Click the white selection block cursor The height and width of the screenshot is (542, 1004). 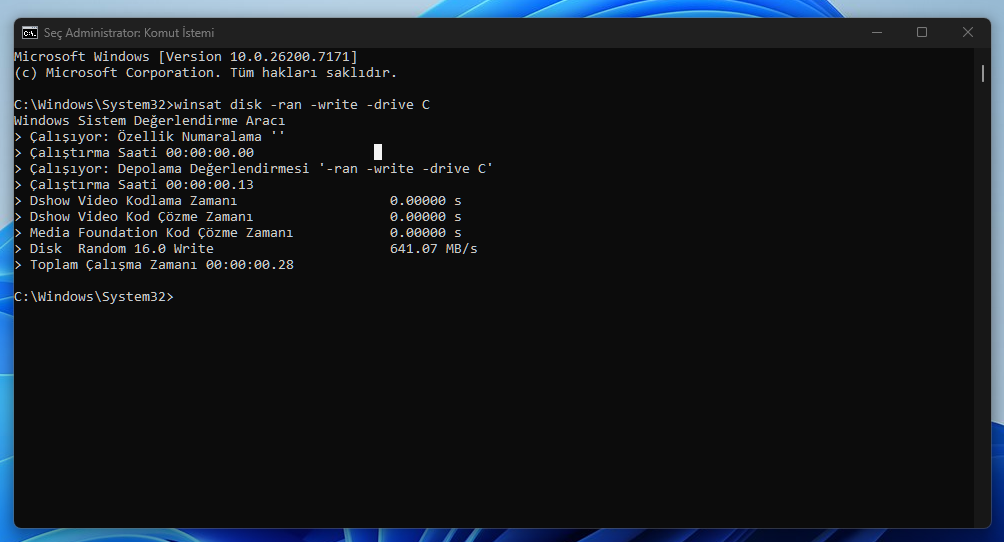(x=378, y=152)
